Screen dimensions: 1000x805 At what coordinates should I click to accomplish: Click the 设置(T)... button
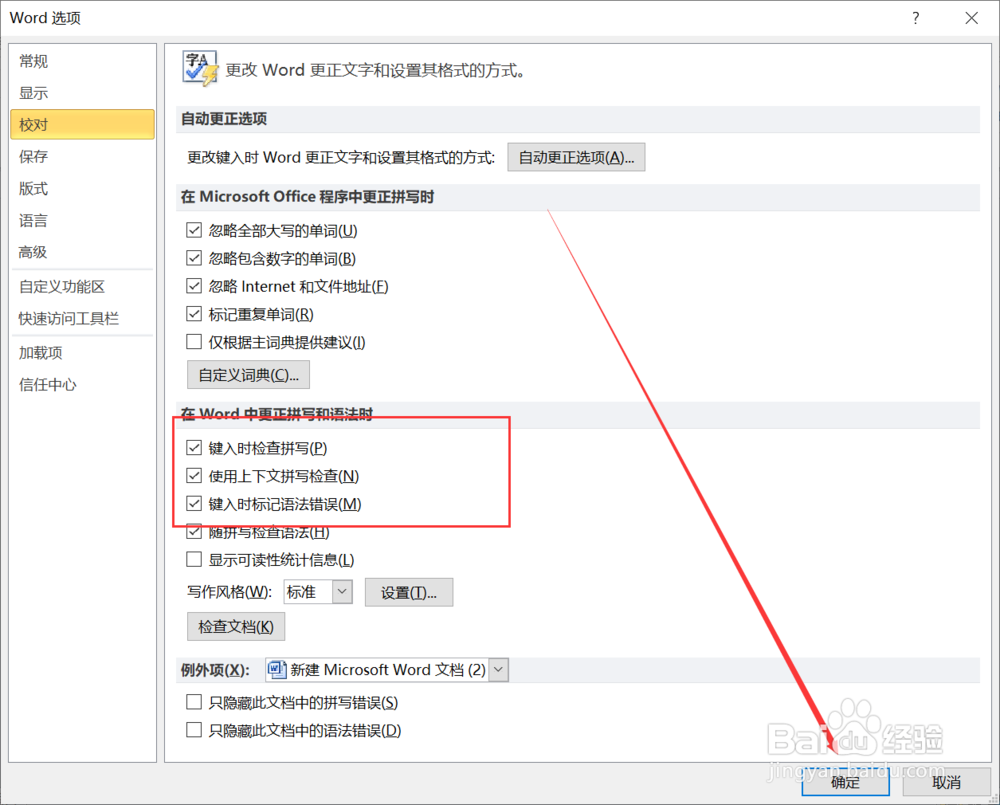click(x=409, y=593)
